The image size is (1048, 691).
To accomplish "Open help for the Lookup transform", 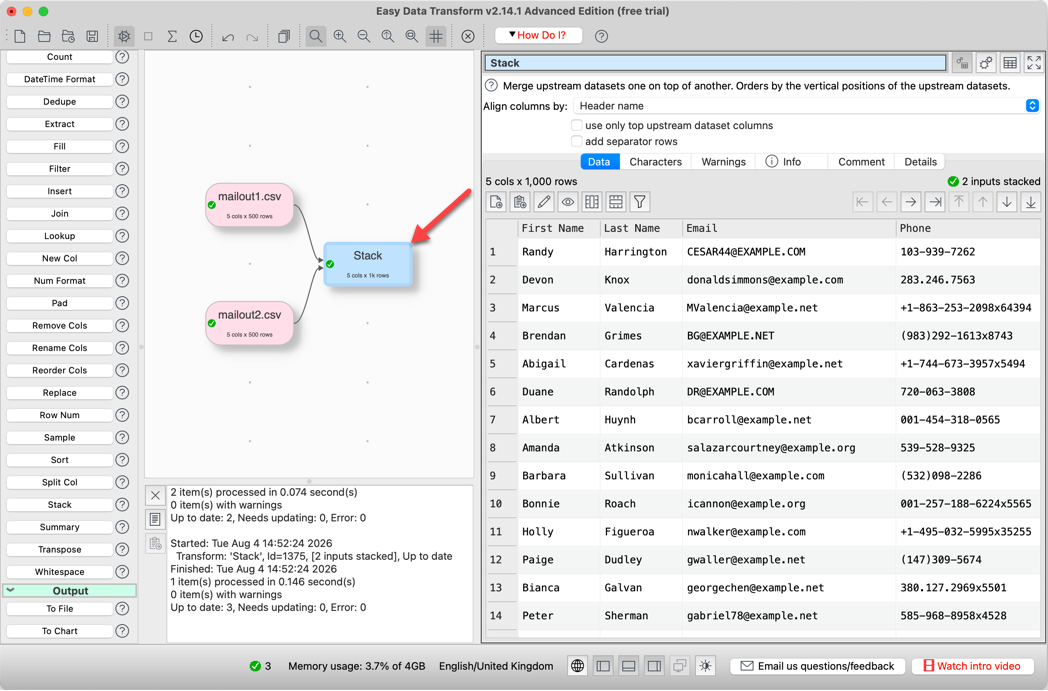I will (122, 236).
